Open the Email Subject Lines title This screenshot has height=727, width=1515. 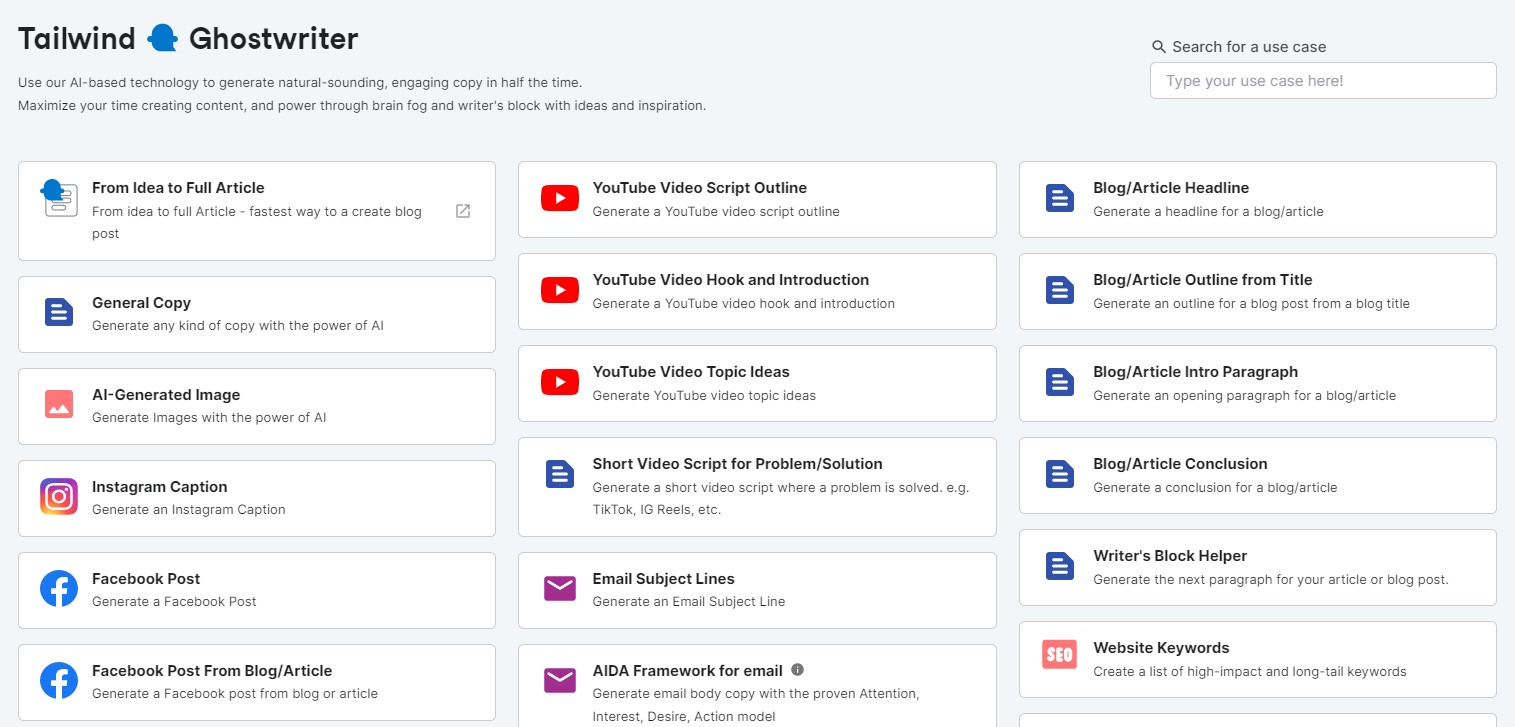(664, 579)
